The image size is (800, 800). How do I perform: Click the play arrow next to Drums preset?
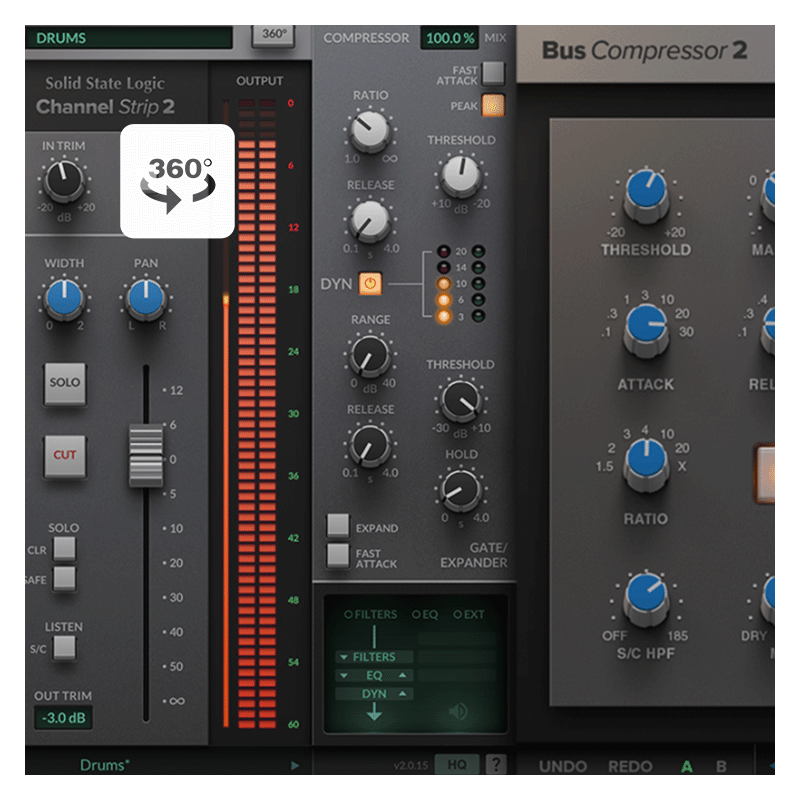[295, 766]
